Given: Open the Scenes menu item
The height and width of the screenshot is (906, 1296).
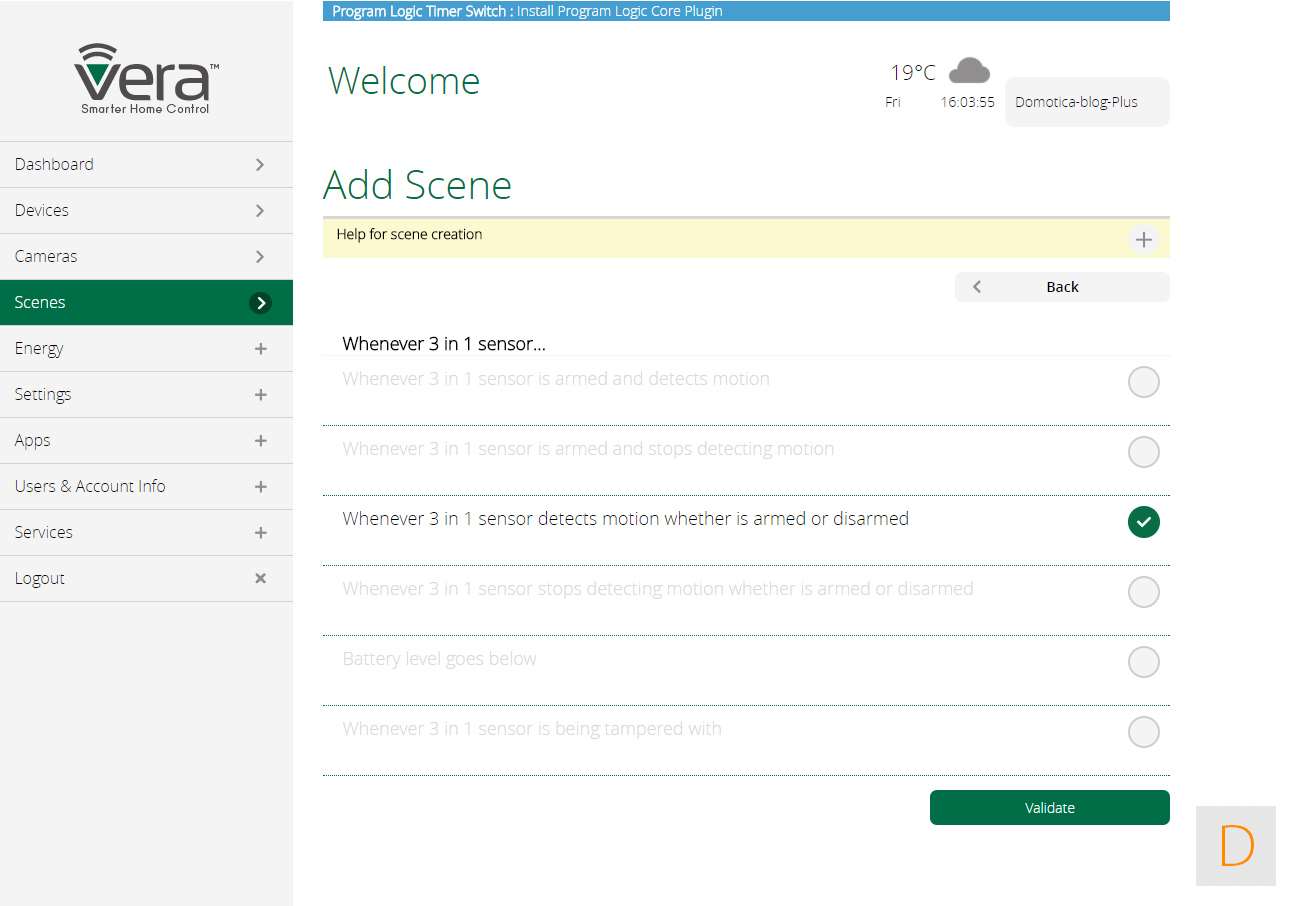Looking at the screenshot, I should point(146,303).
